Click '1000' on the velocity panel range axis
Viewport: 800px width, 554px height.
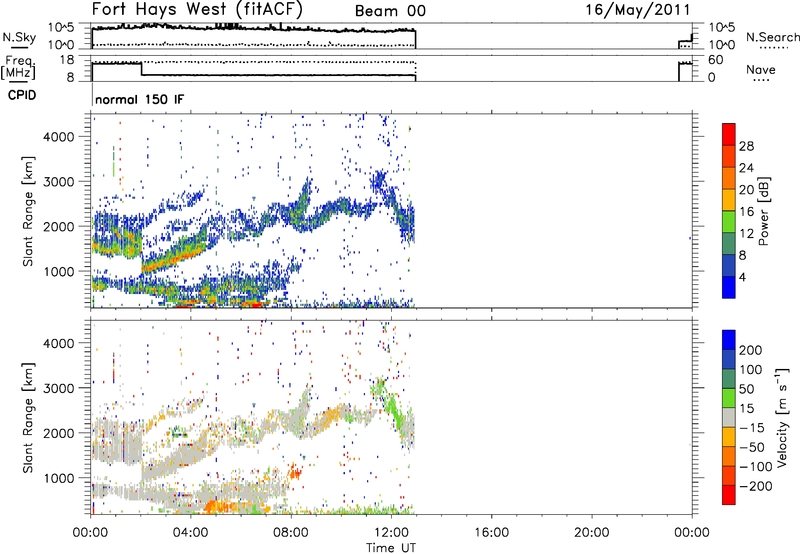point(58,478)
